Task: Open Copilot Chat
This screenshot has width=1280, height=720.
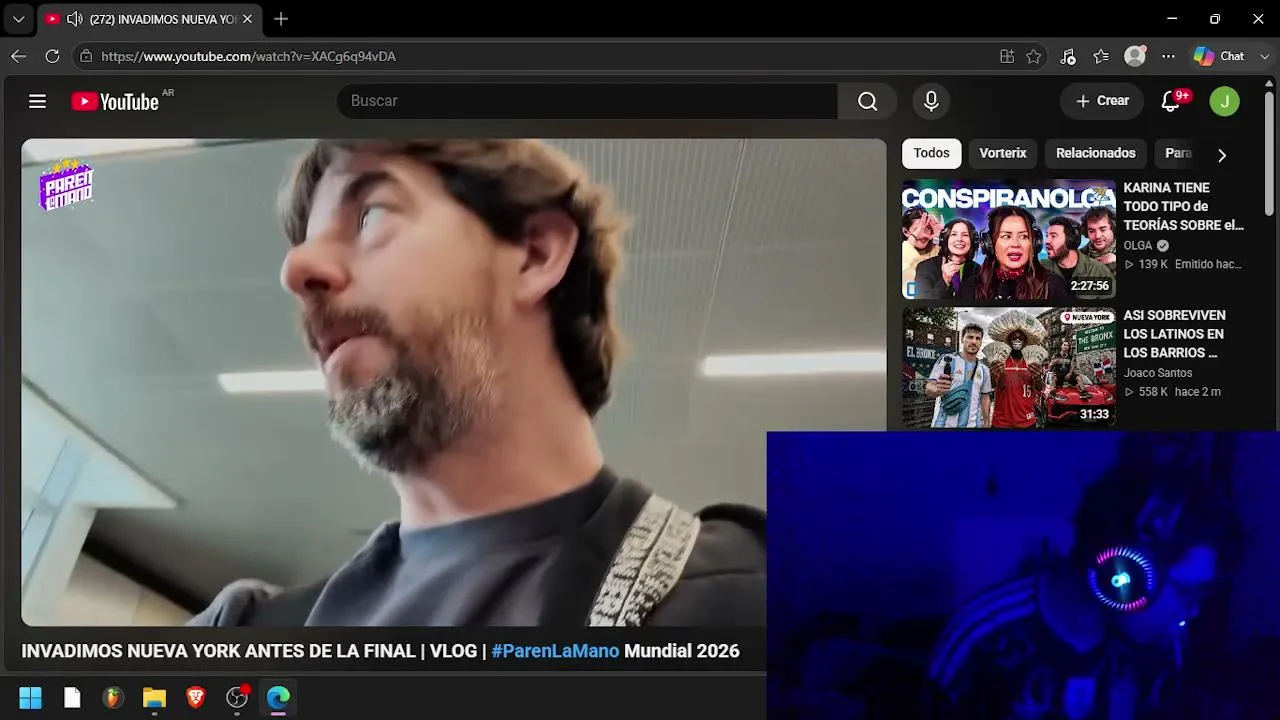Action: [x=1220, y=56]
